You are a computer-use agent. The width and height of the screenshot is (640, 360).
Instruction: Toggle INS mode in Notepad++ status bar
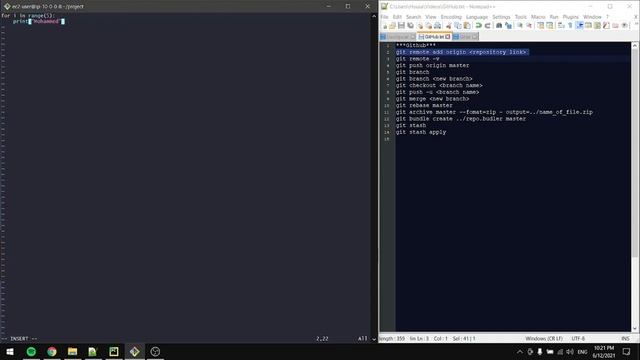(625, 338)
